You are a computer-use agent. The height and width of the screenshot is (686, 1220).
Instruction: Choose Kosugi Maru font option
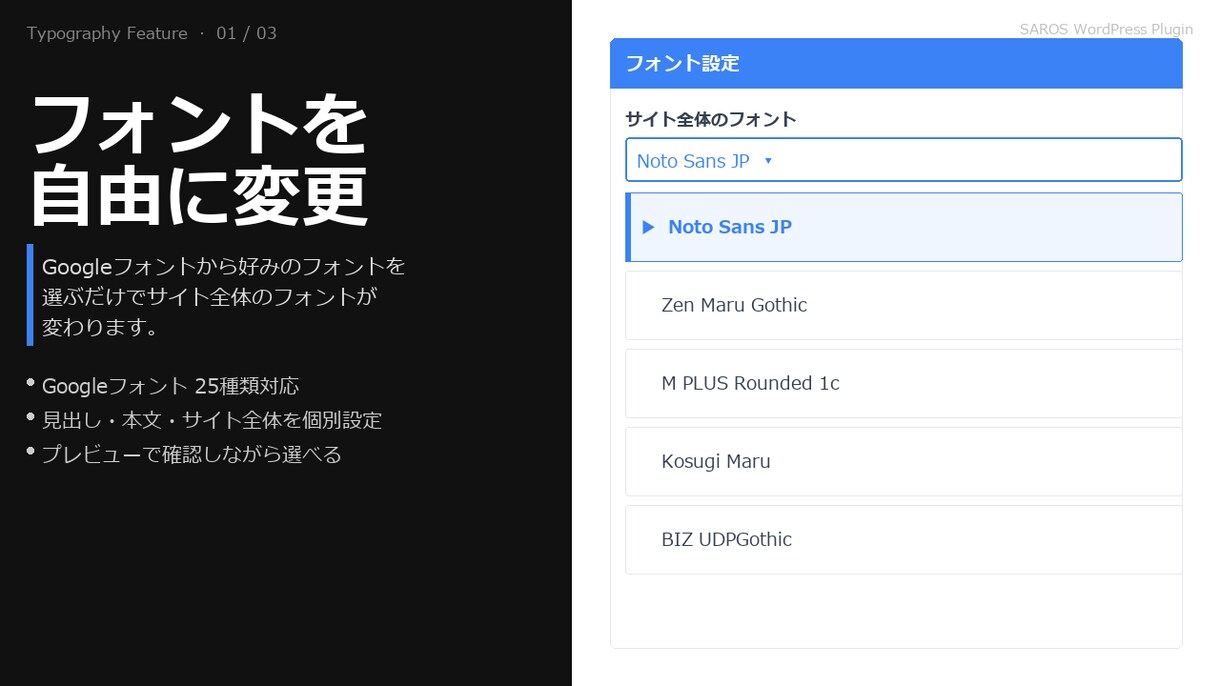904,461
